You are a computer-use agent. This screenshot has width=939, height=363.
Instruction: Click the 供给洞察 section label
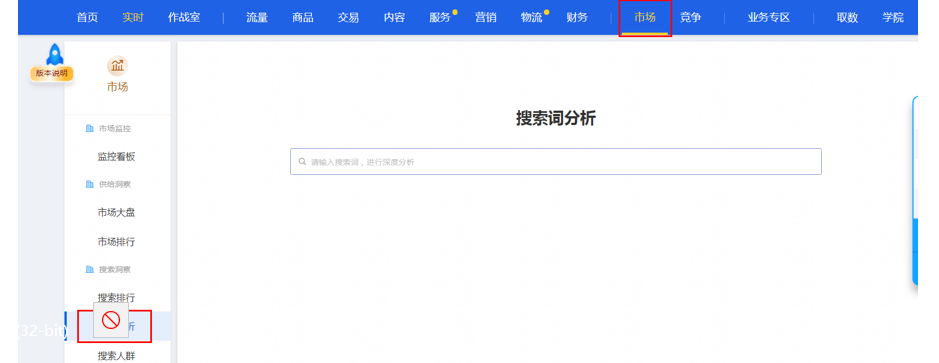coord(114,184)
